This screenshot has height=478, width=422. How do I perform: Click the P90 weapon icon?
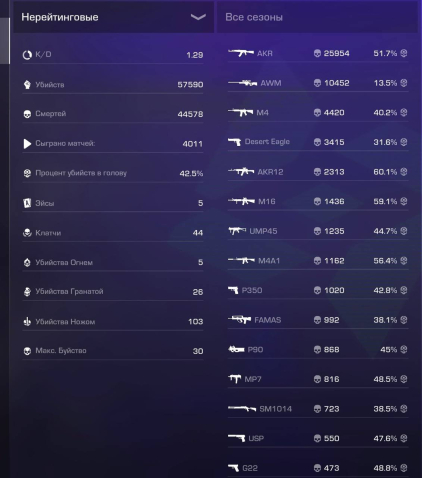(x=236, y=349)
